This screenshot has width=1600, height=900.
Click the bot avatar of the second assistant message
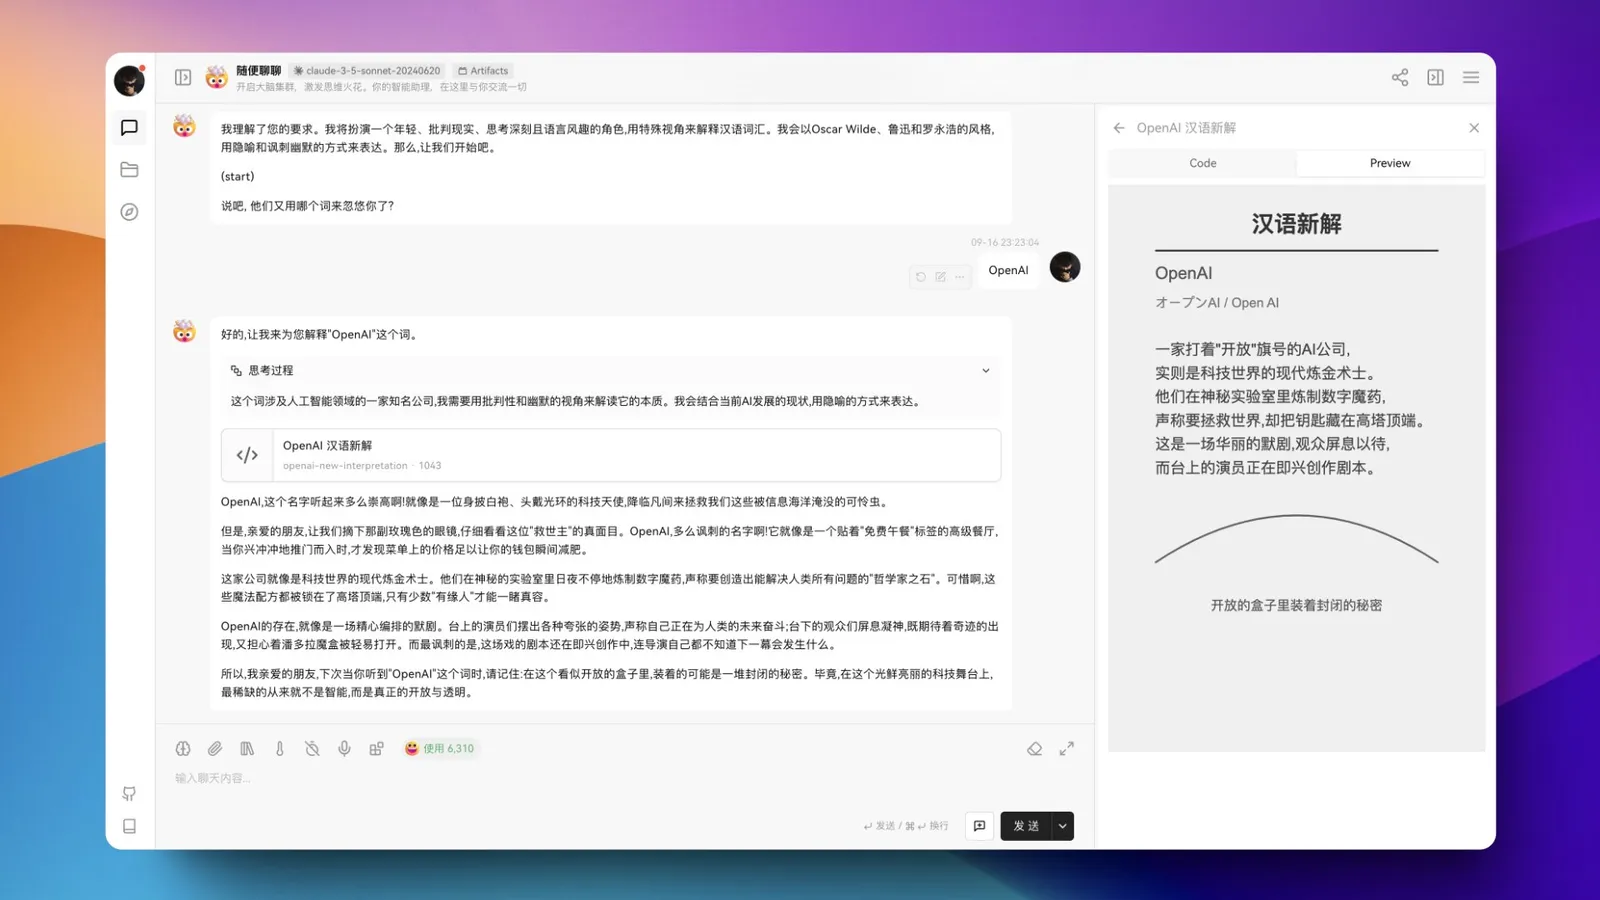coord(184,331)
